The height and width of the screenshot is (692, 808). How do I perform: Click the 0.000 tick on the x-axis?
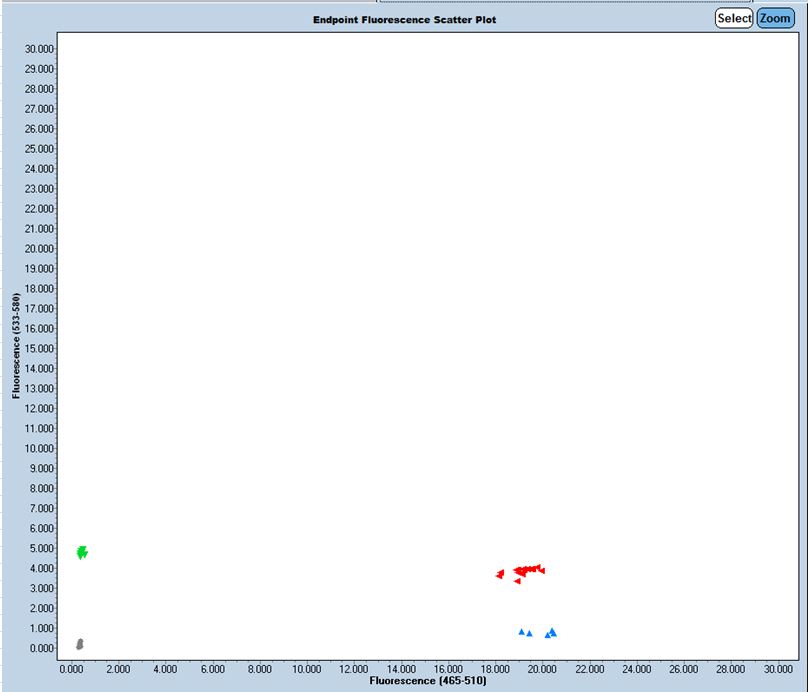coord(72,667)
